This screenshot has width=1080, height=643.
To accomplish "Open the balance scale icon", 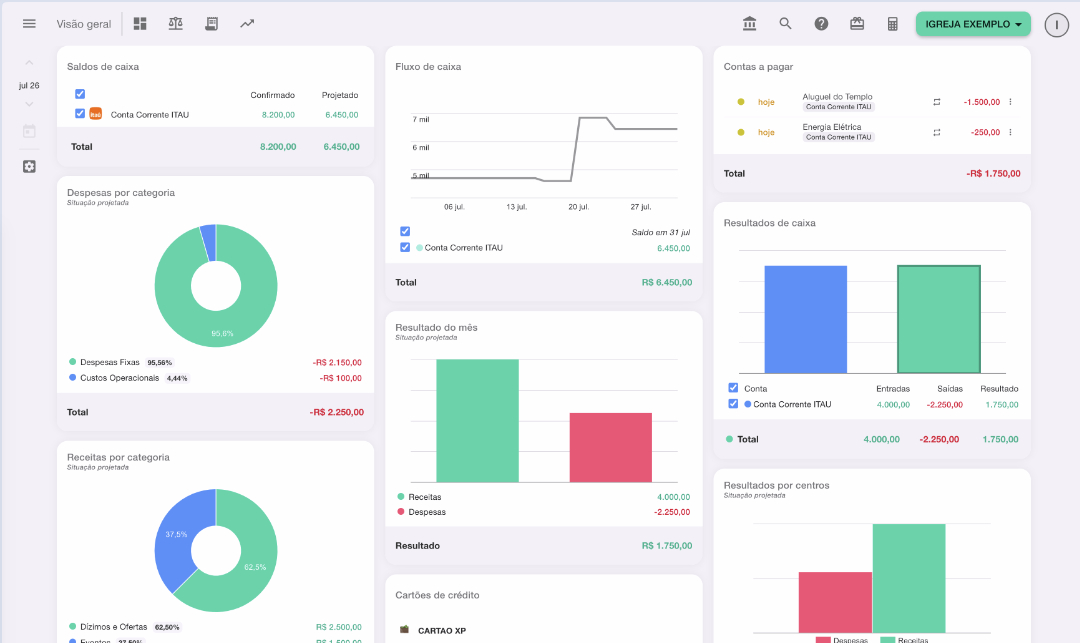I will pyautogui.click(x=176, y=23).
